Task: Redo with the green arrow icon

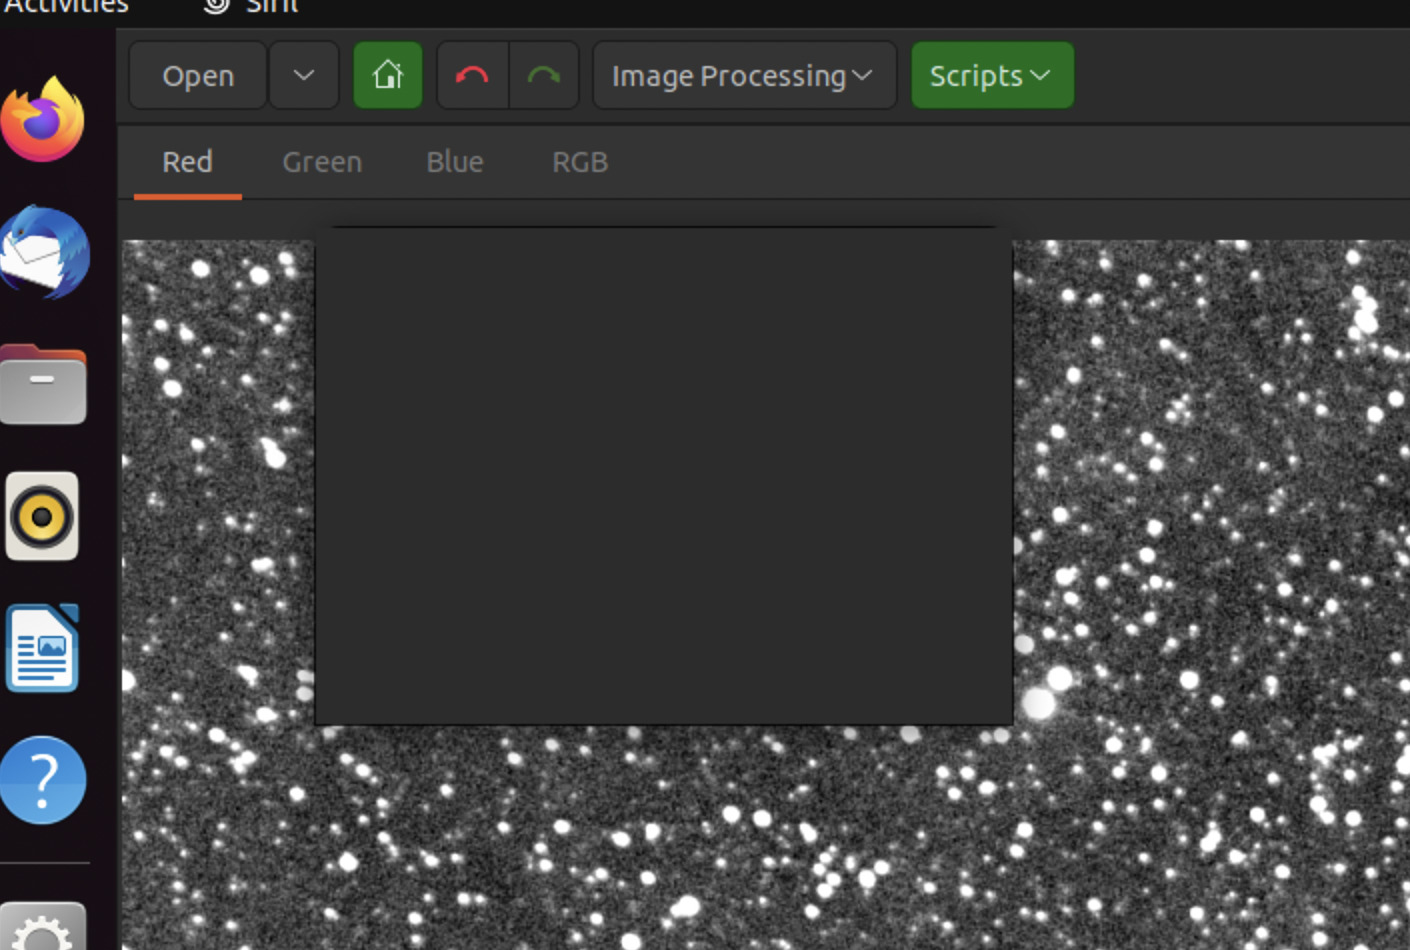Action: pyautogui.click(x=544, y=75)
